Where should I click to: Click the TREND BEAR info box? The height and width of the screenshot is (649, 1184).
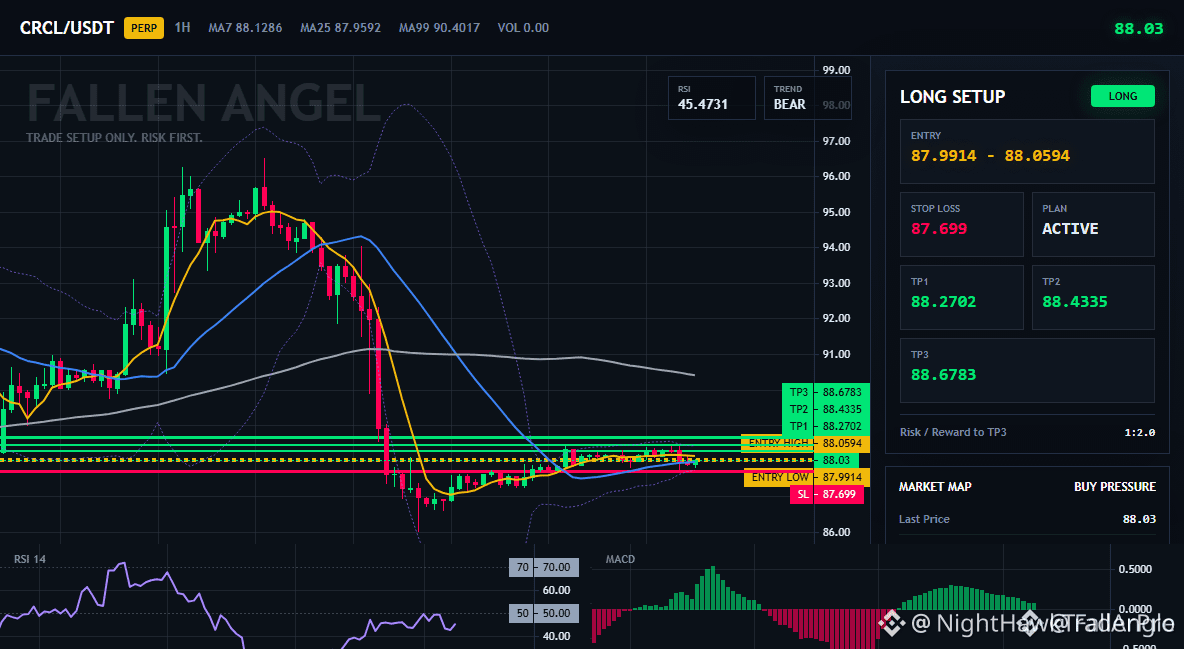tap(807, 97)
